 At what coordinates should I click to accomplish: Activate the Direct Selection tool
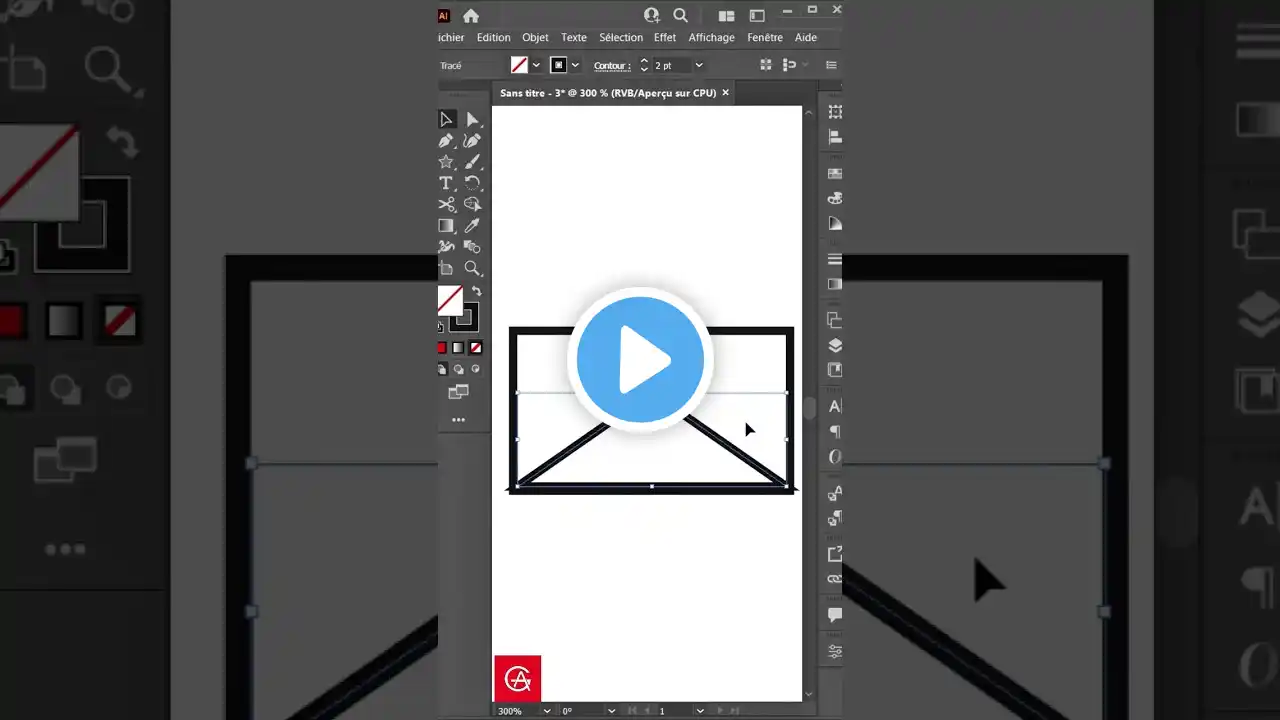pyautogui.click(x=472, y=119)
